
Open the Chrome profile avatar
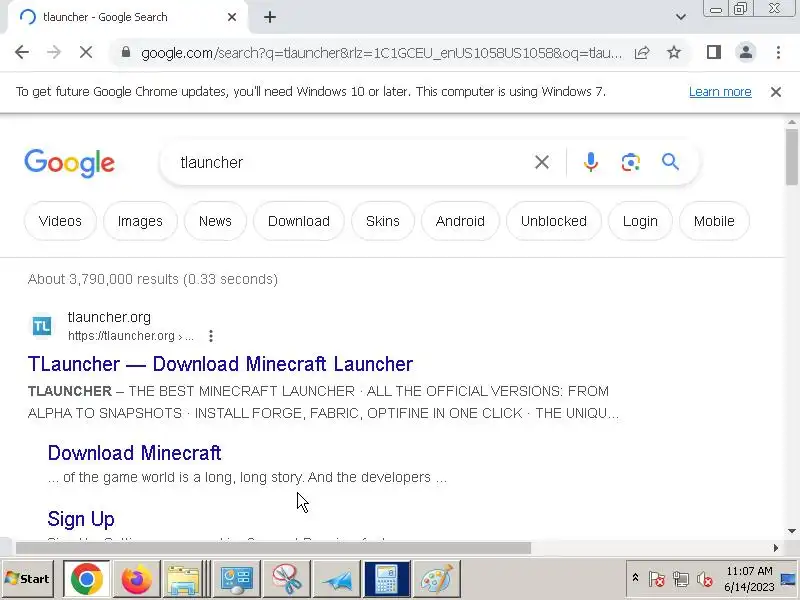(745, 52)
